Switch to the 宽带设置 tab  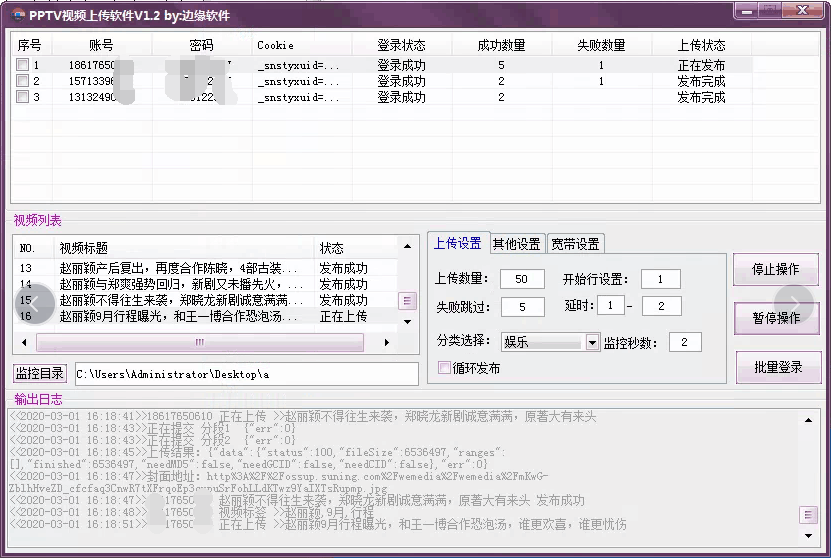pyautogui.click(x=576, y=244)
